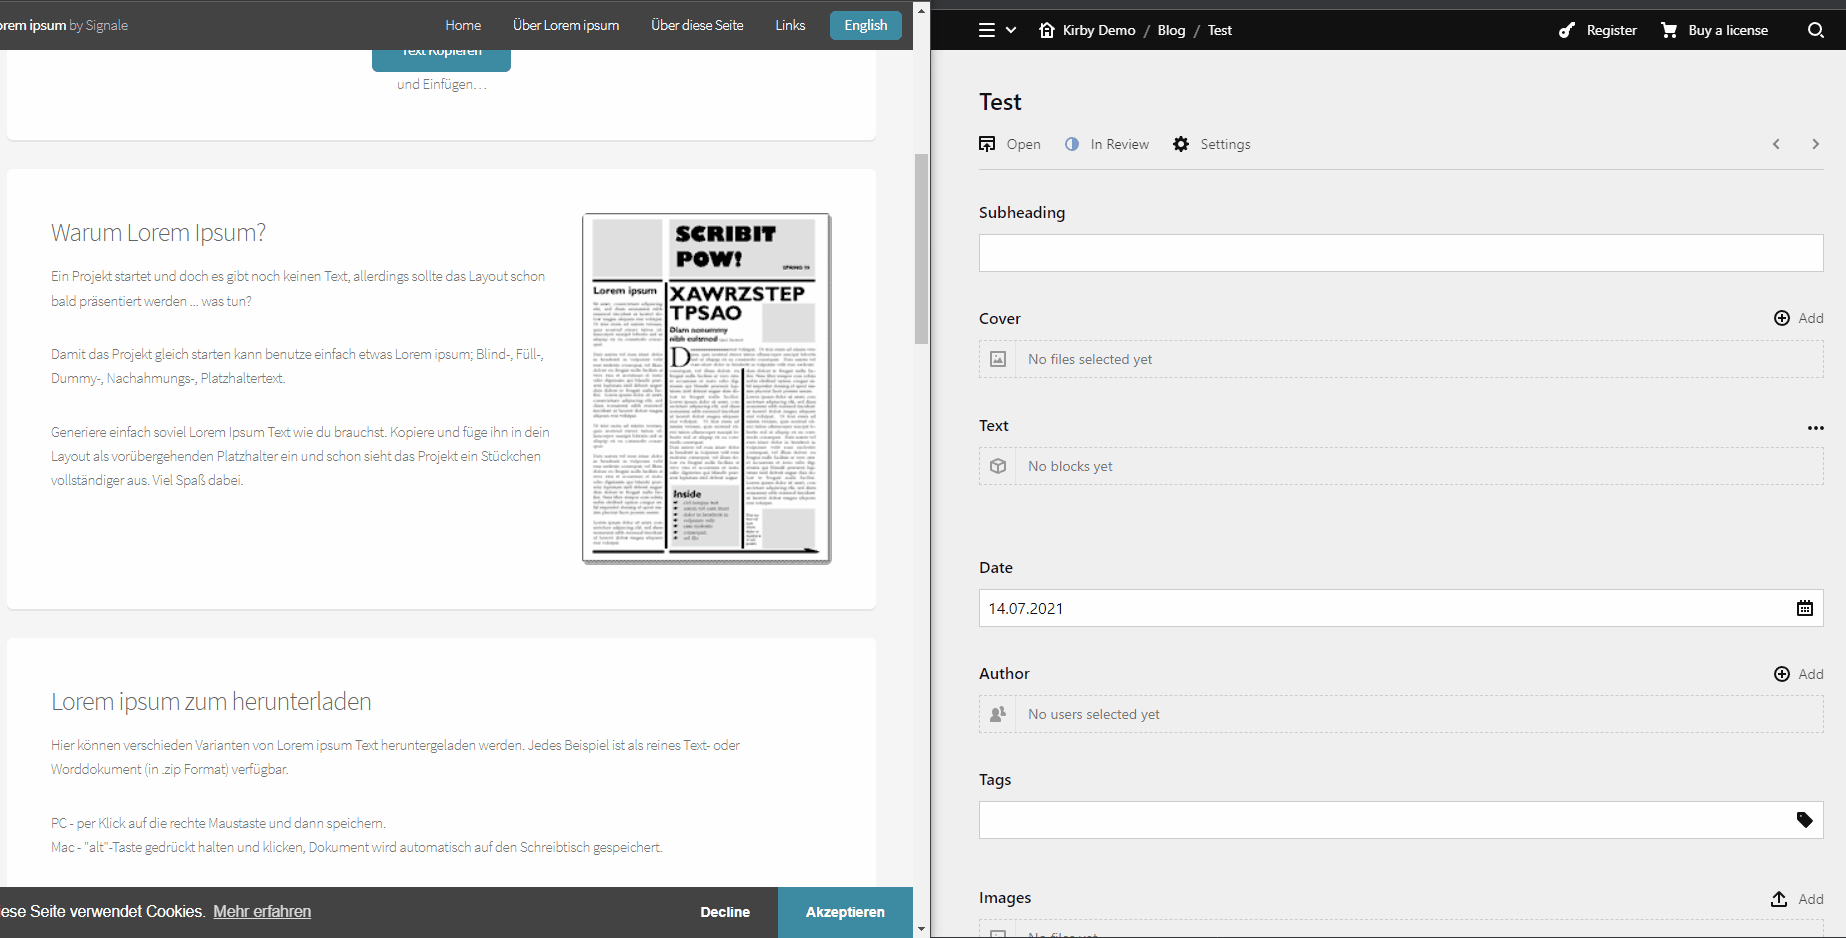Click inside the Subheading input field

coord(1400,253)
